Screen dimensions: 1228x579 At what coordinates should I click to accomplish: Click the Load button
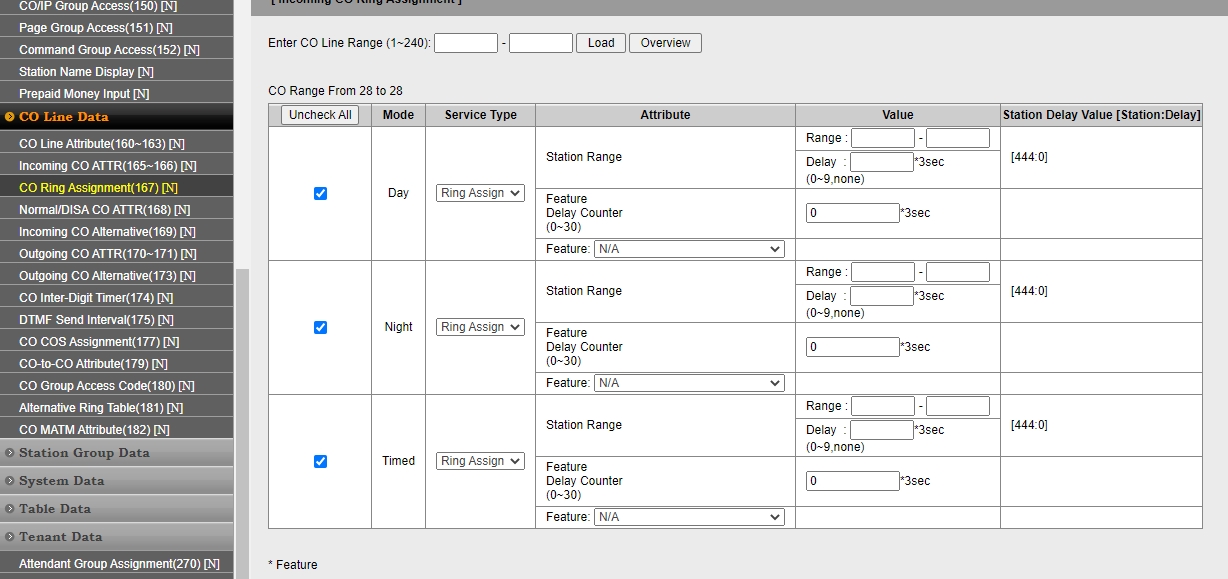pos(601,43)
